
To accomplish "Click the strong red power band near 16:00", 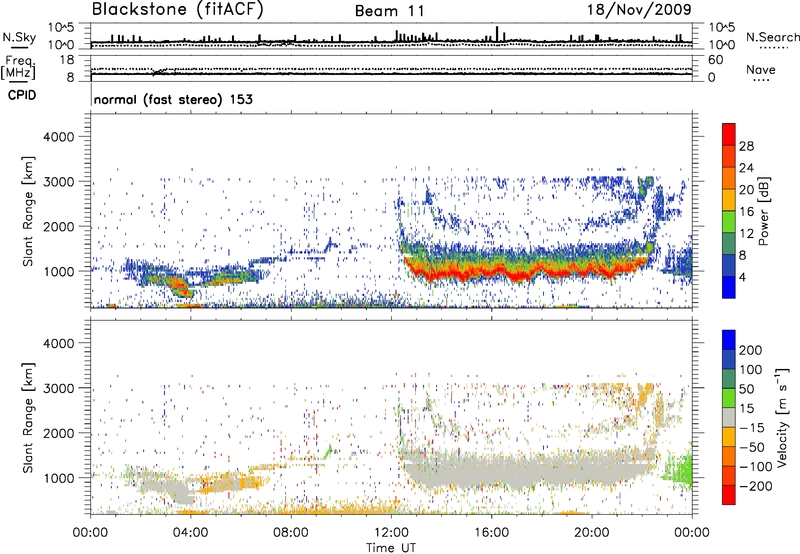I will click(492, 272).
